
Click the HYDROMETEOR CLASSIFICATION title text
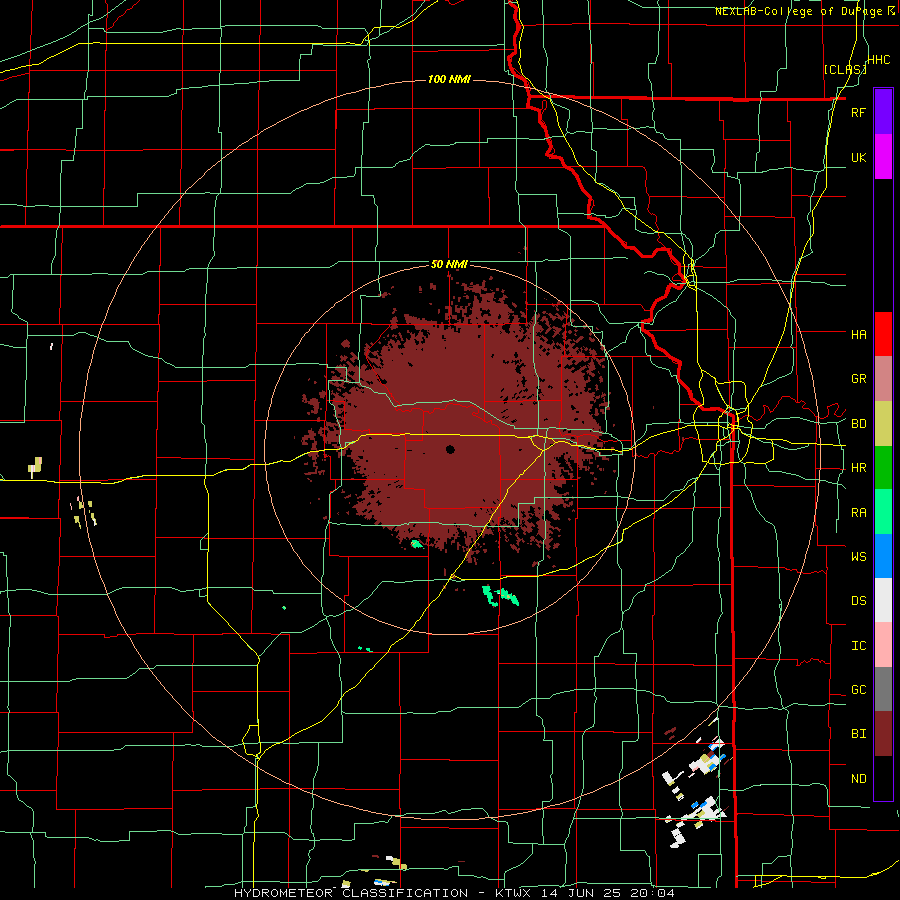pyautogui.click(x=351, y=893)
